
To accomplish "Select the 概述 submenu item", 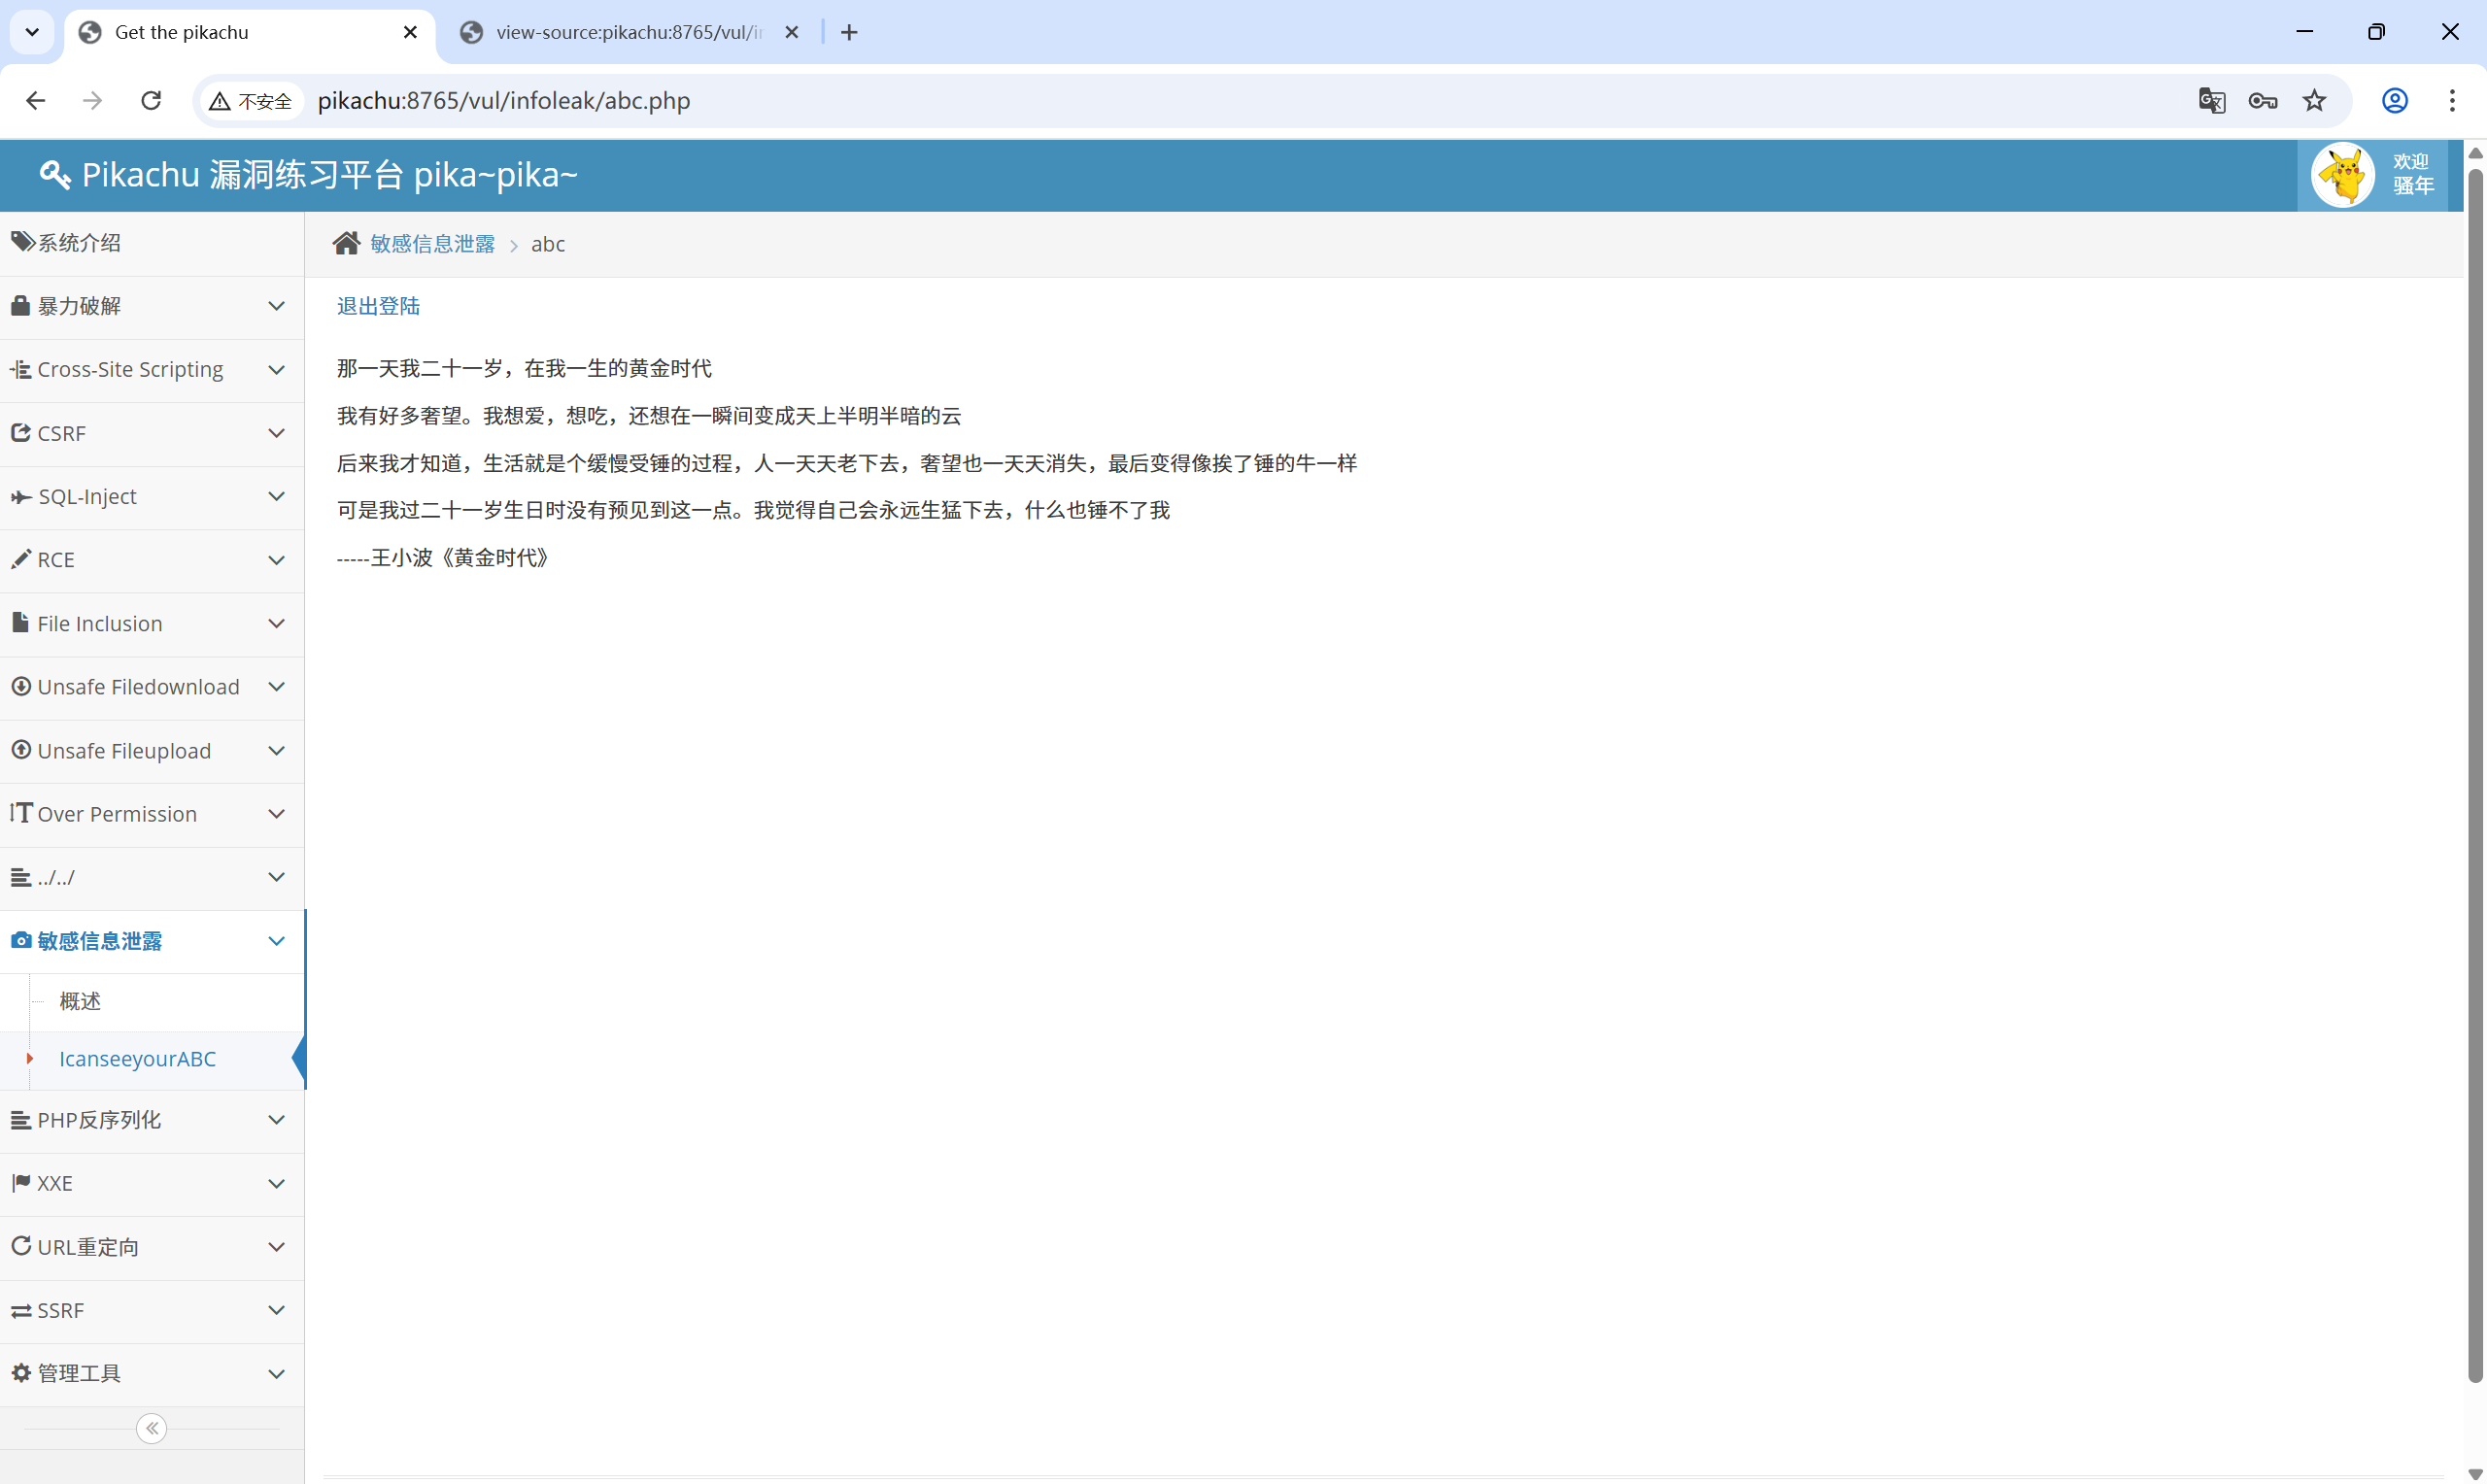I will point(80,1001).
